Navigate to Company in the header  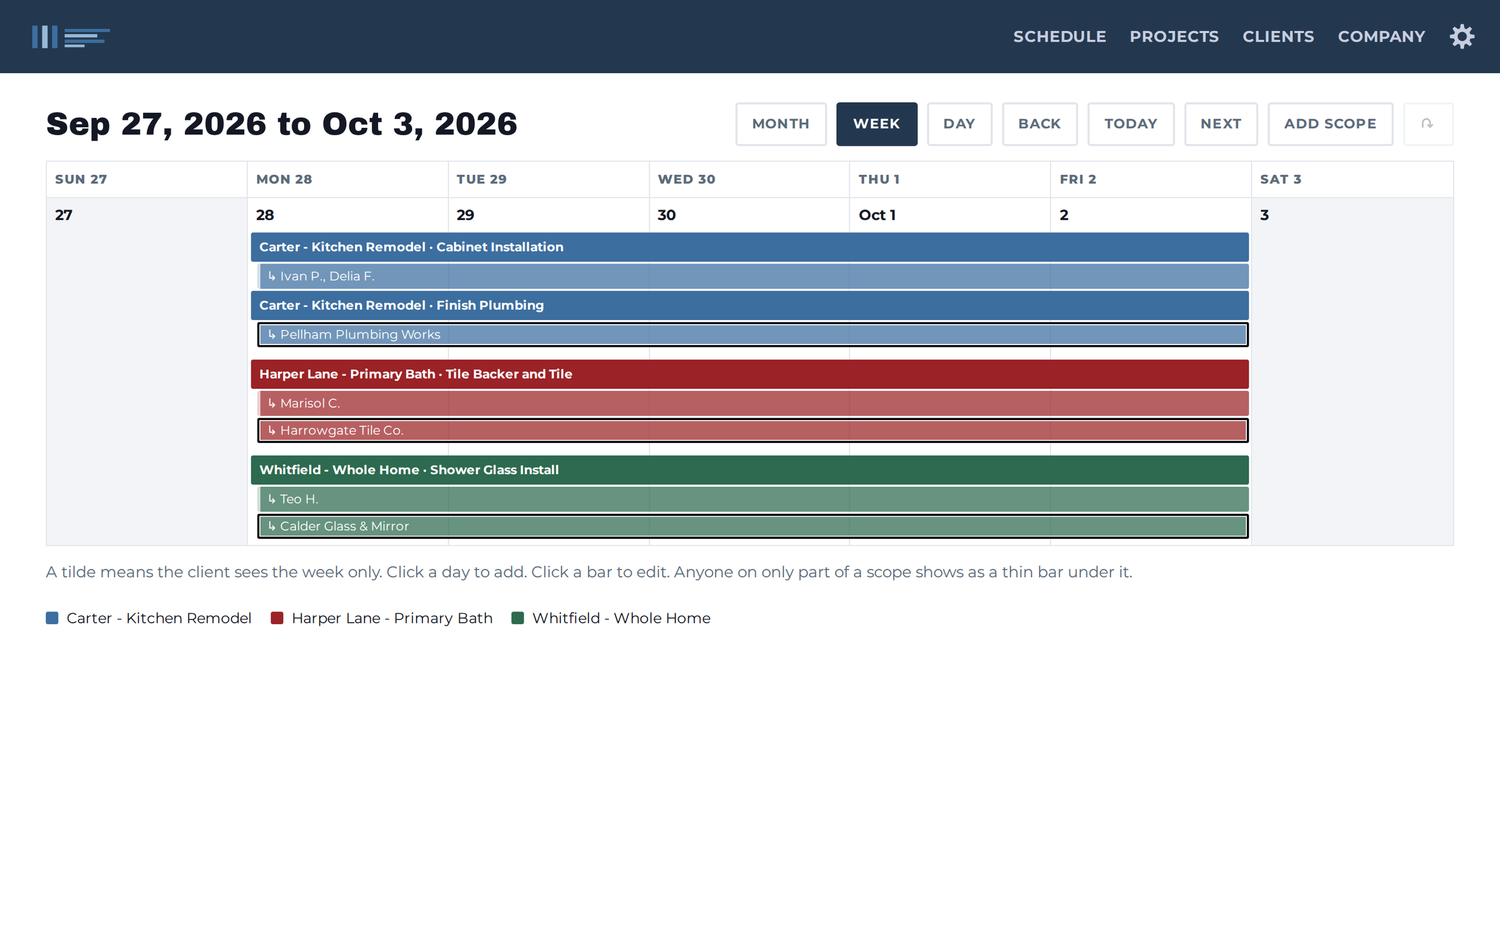tap(1381, 37)
